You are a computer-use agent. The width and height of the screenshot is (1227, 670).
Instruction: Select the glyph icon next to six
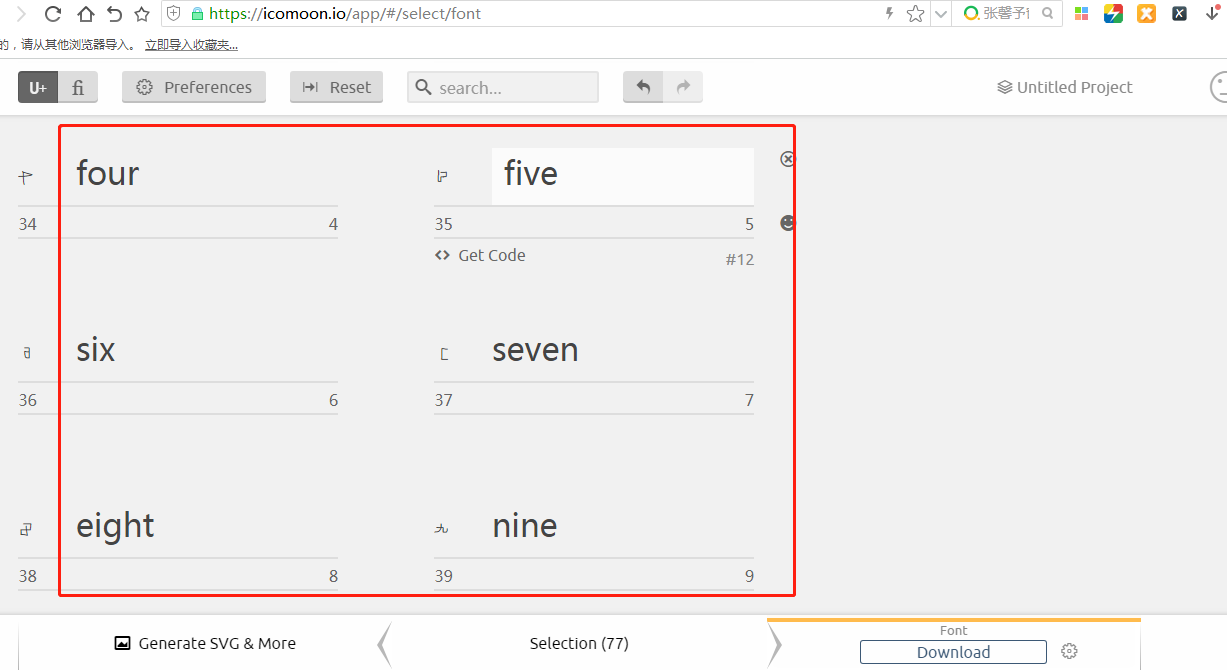click(26, 353)
